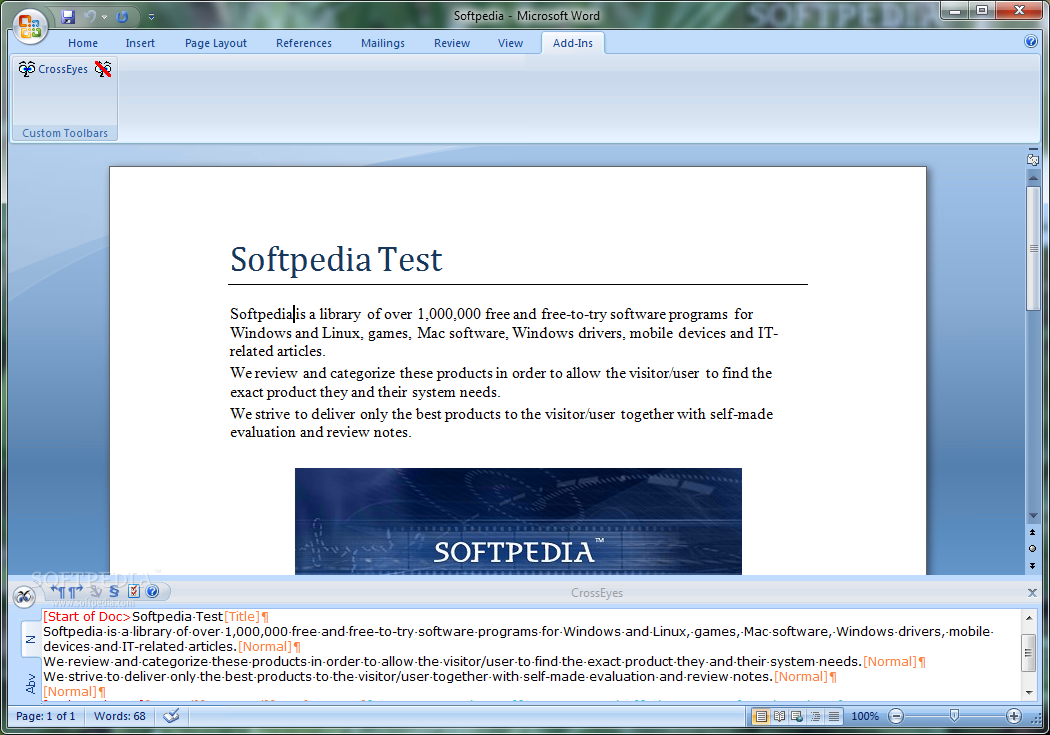1050x735 pixels.
Task: Click the round CrossEyes logo button in pane
Action: tap(24, 596)
